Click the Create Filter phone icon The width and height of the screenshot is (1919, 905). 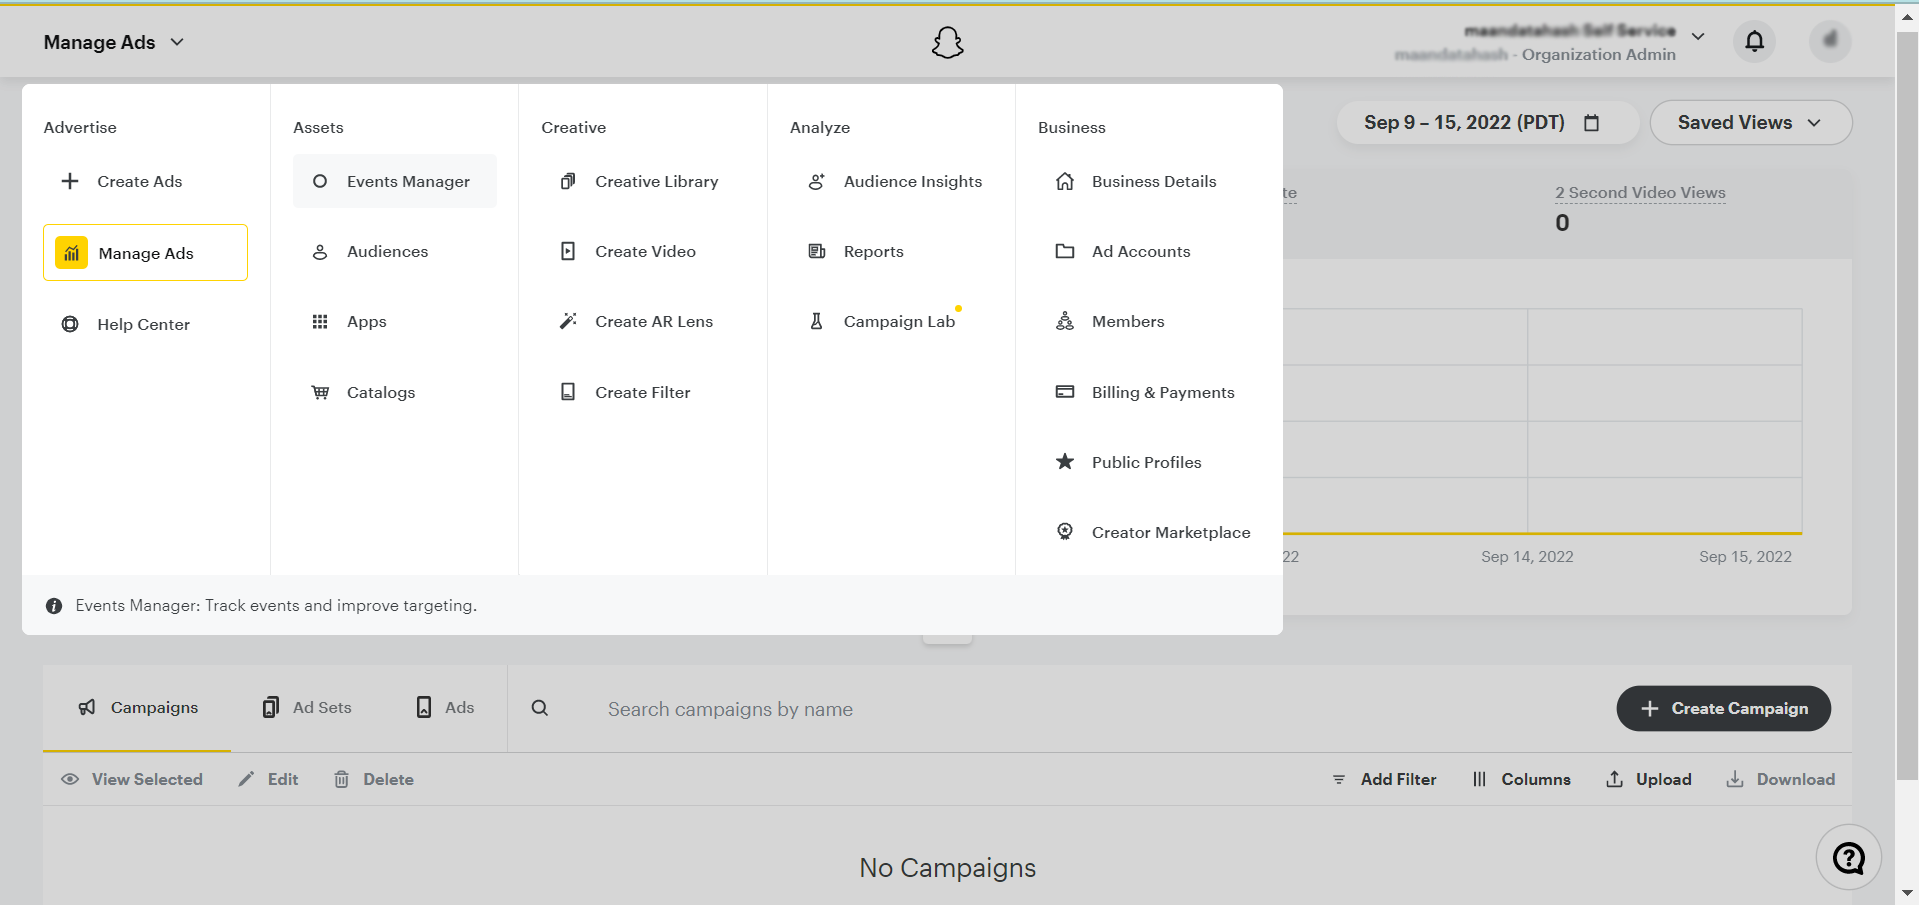pyautogui.click(x=568, y=392)
